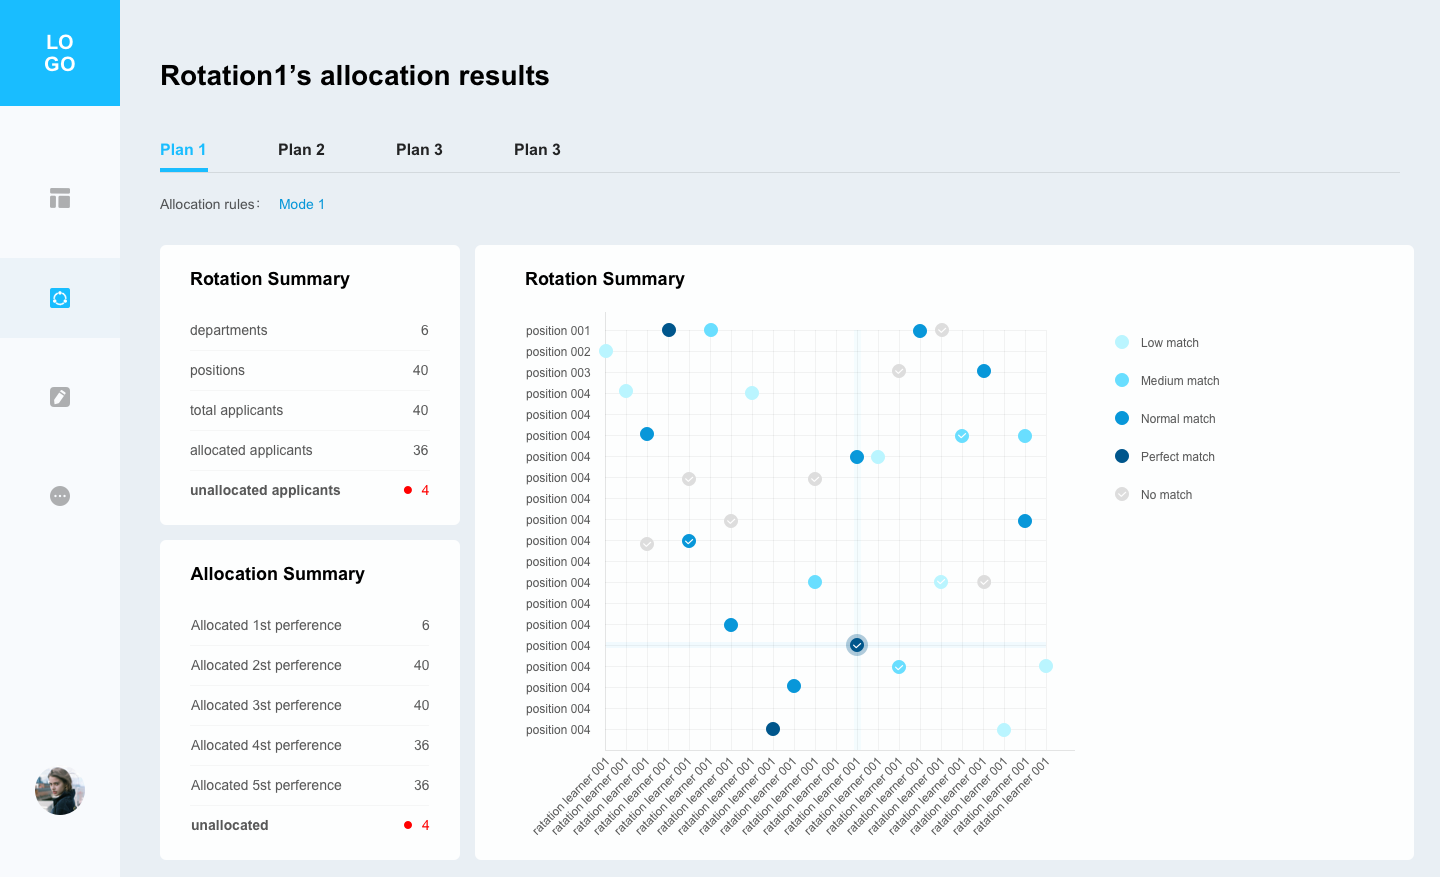Click the Mode 1 allocation rules link

[301, 204]
